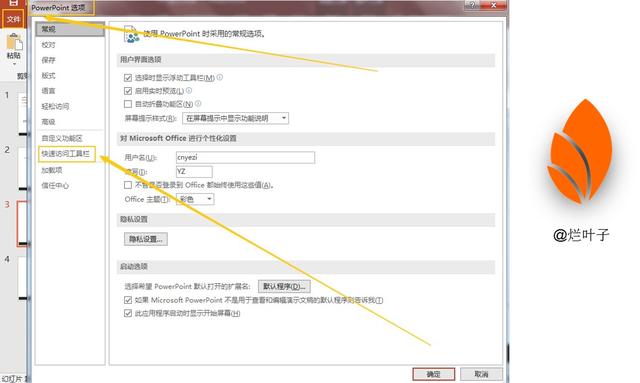Click info icon beside 实时预览 option
Viewport: 640px width, 383px height.
[189, 90]
